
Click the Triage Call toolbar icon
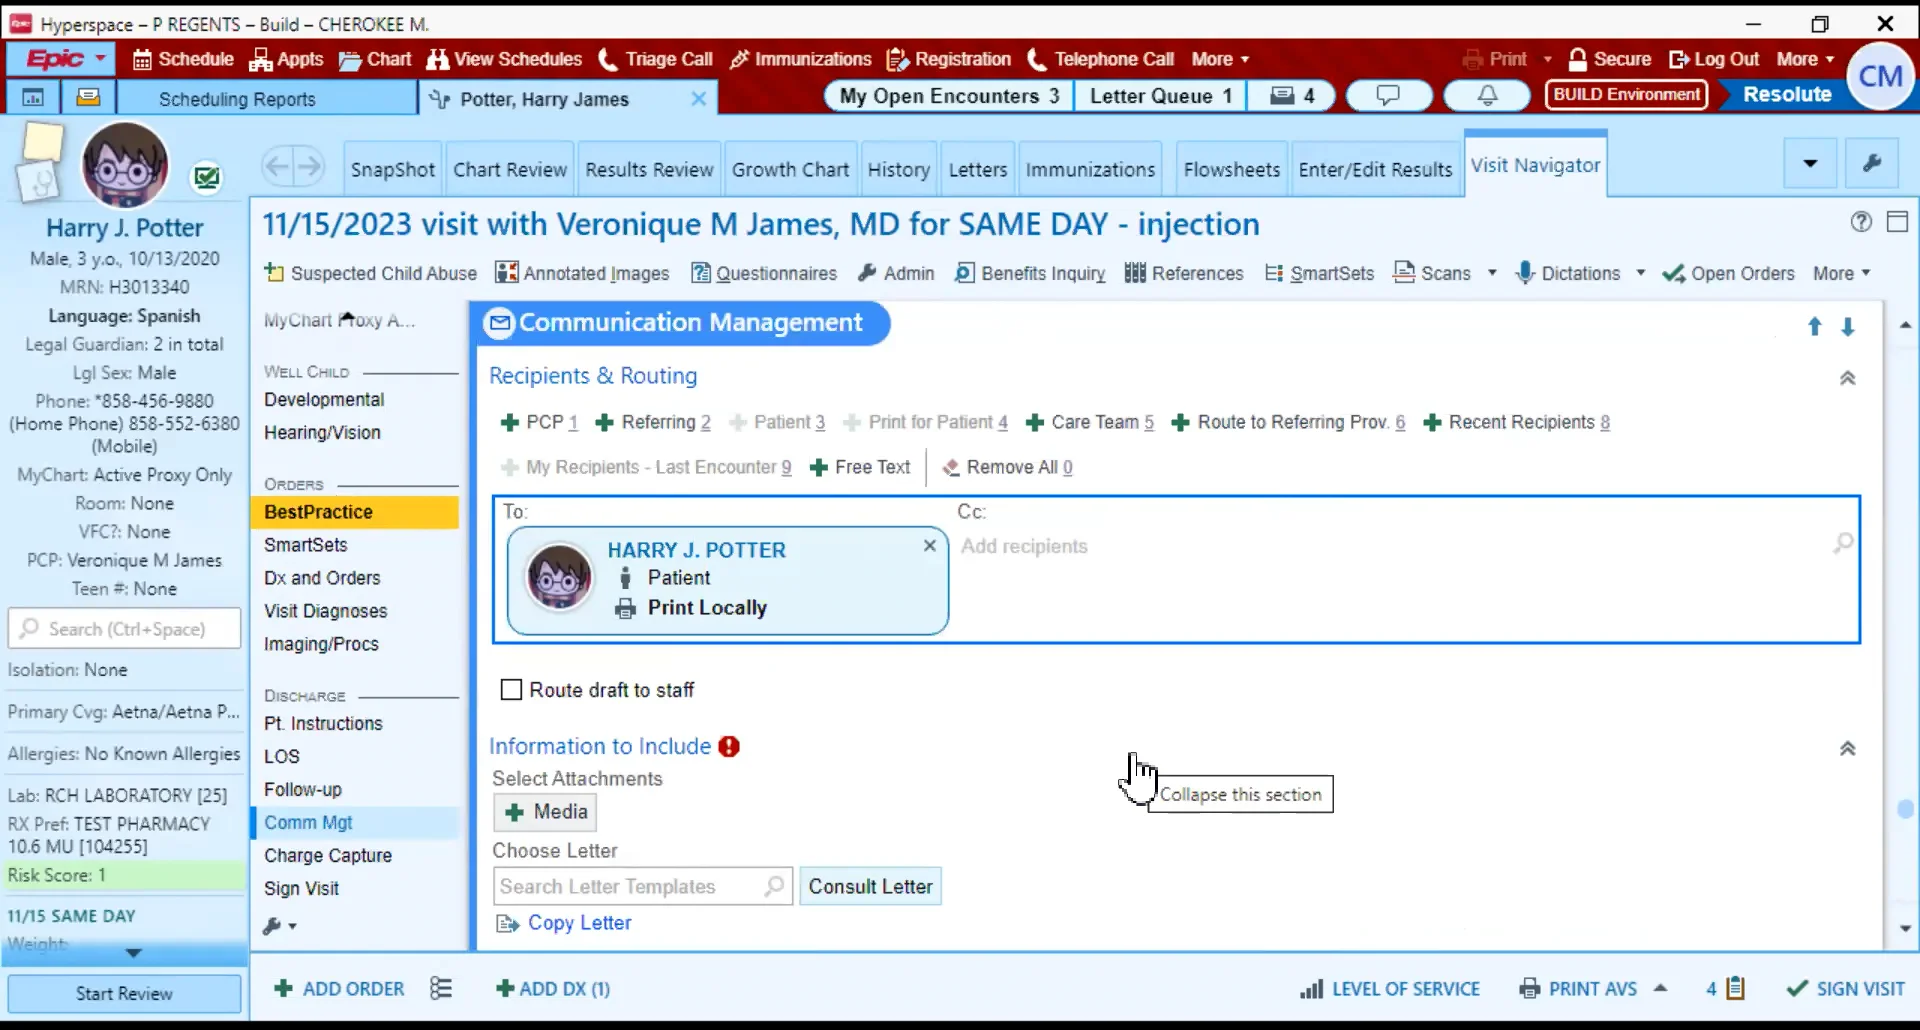coord(608,59)
